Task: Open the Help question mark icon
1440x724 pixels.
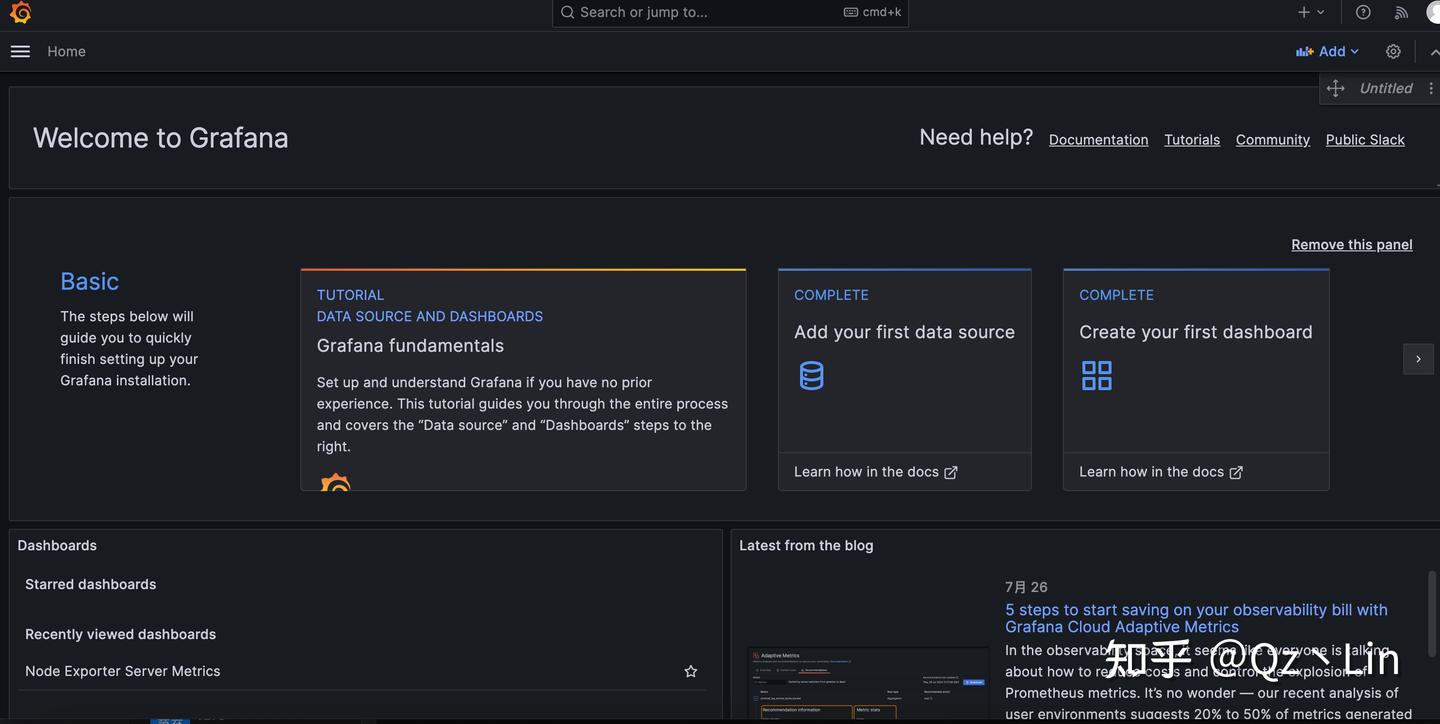Action: tap(1362, 12)
